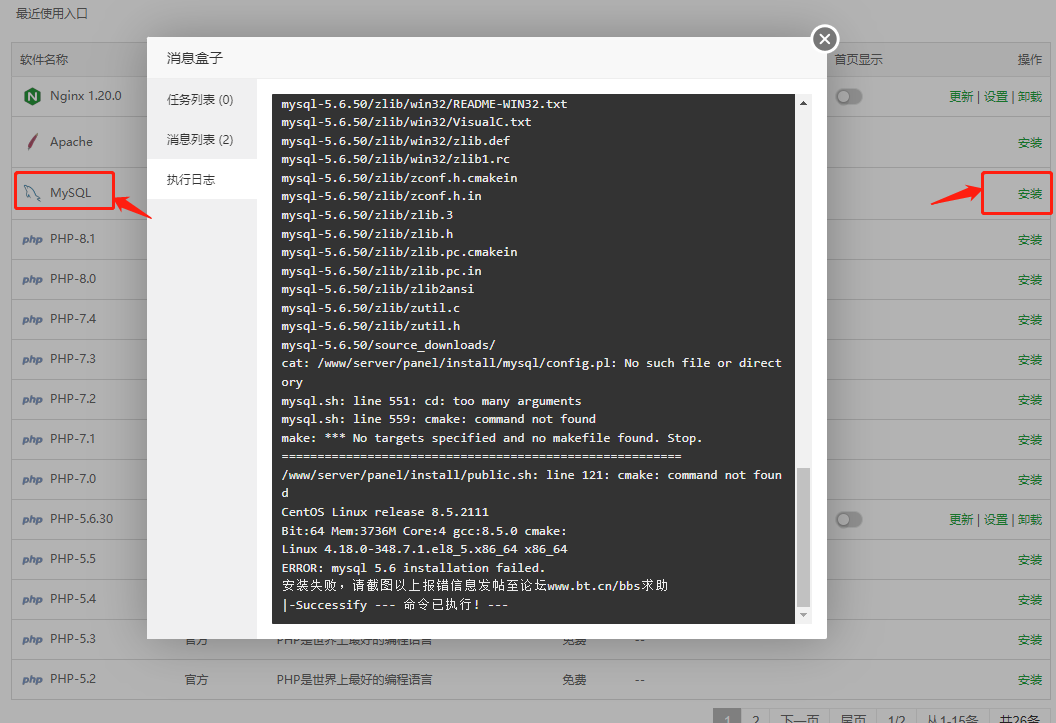Click log scrollbar down arrow

[x=803, y=615]
